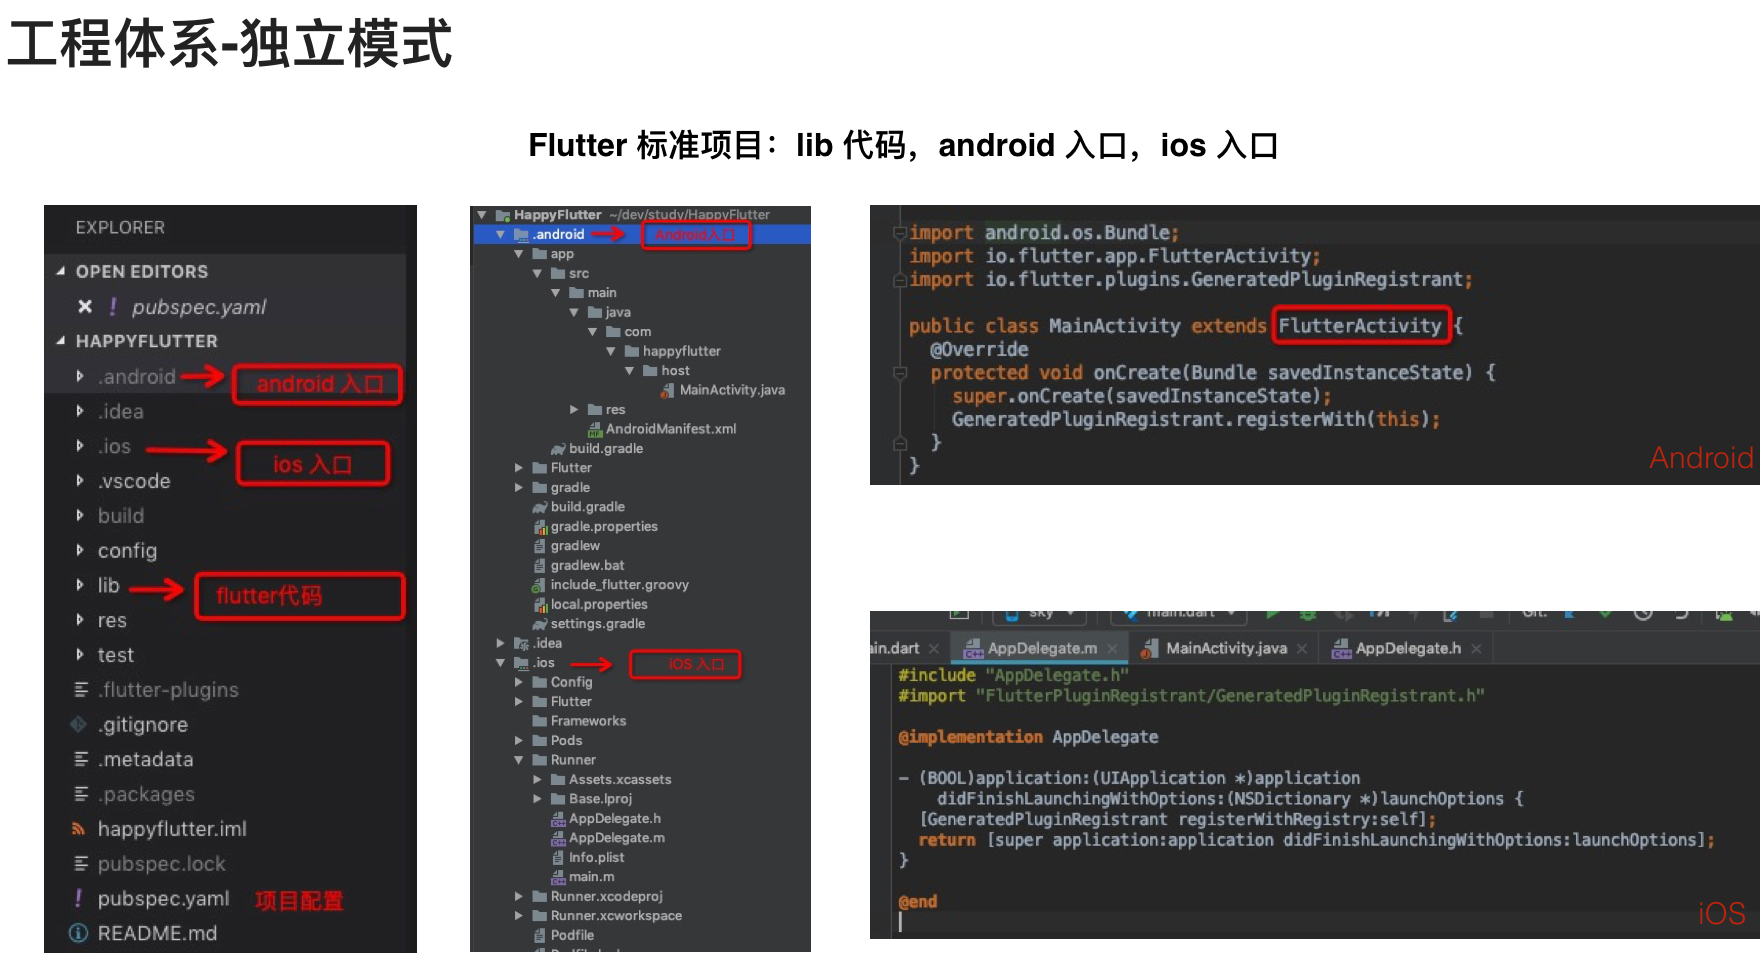Select the host package in project tree
The image size is (1761, 953).
click(675, 371)
